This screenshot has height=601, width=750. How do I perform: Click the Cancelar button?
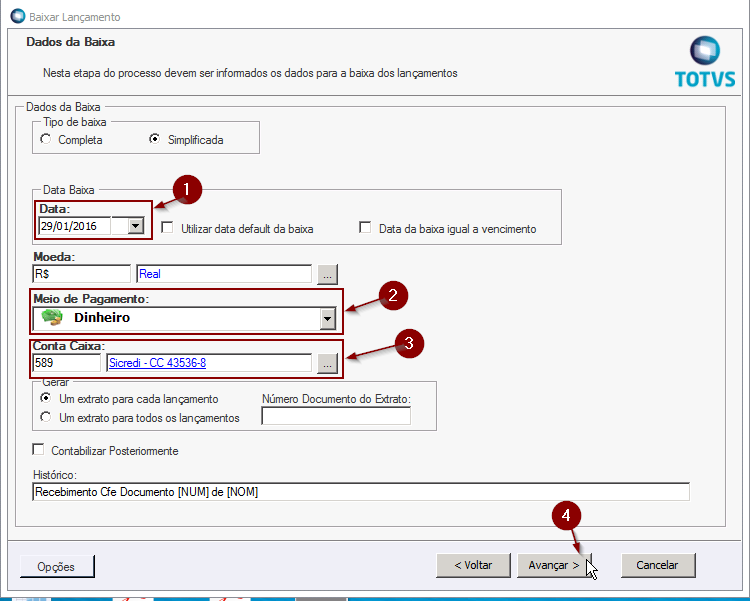[x=657, y=565]
